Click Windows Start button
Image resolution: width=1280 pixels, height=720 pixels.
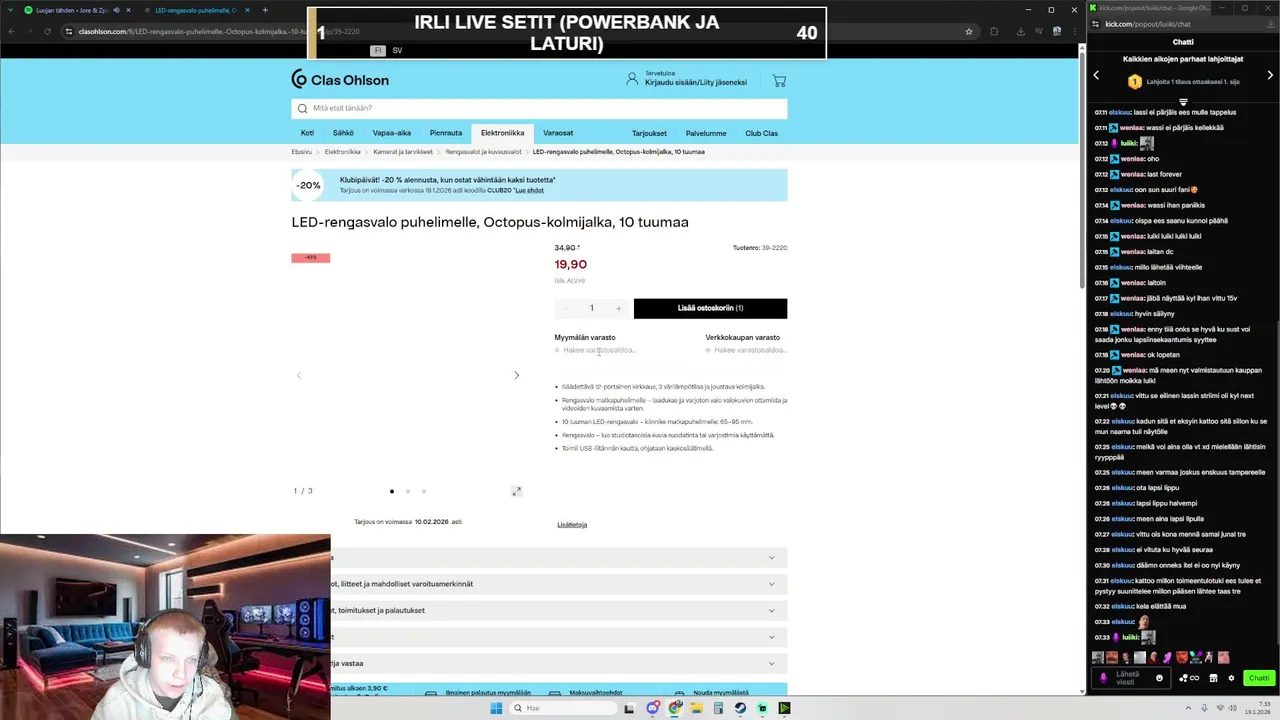[x=496, y=708]
